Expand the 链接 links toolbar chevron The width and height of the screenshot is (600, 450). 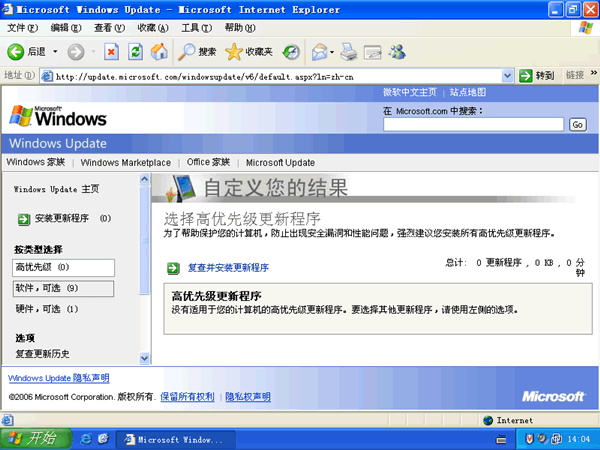[x=594, y=73]
